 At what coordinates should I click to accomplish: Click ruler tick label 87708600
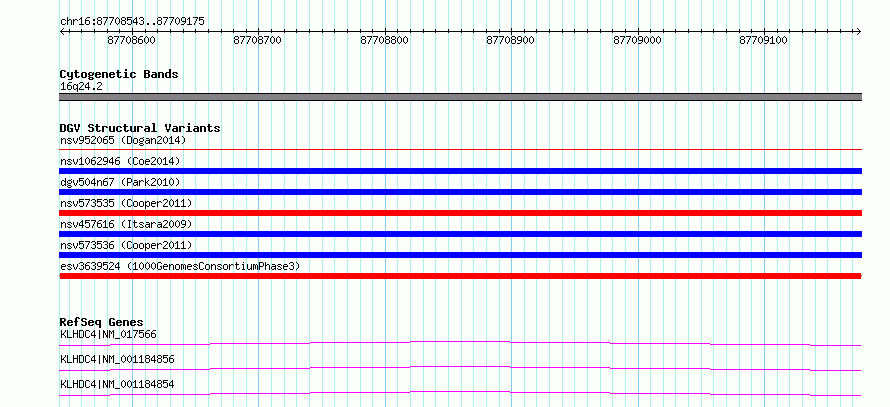[131, 40]
